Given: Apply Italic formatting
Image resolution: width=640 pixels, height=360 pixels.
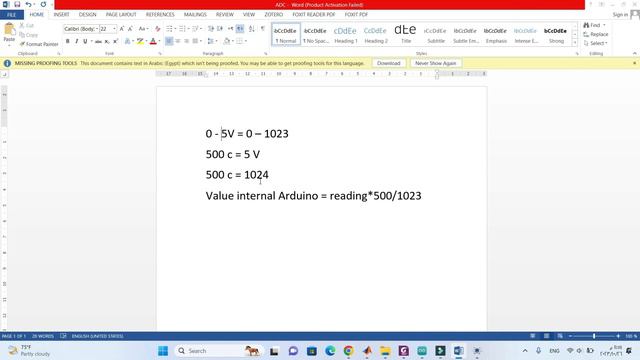Looking at the screenshot, I should 76,41.
